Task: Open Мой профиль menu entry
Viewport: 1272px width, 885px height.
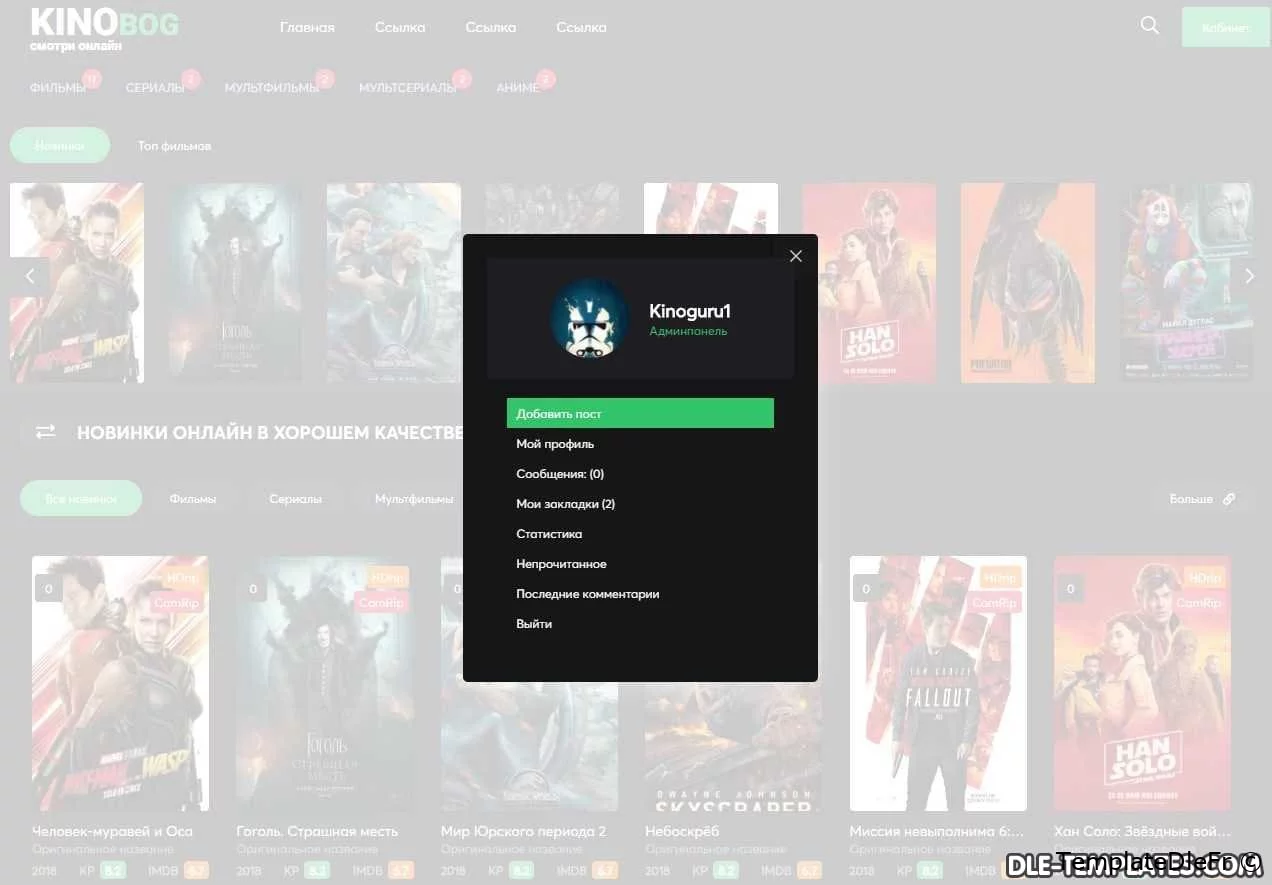Action: click(555, 444)
